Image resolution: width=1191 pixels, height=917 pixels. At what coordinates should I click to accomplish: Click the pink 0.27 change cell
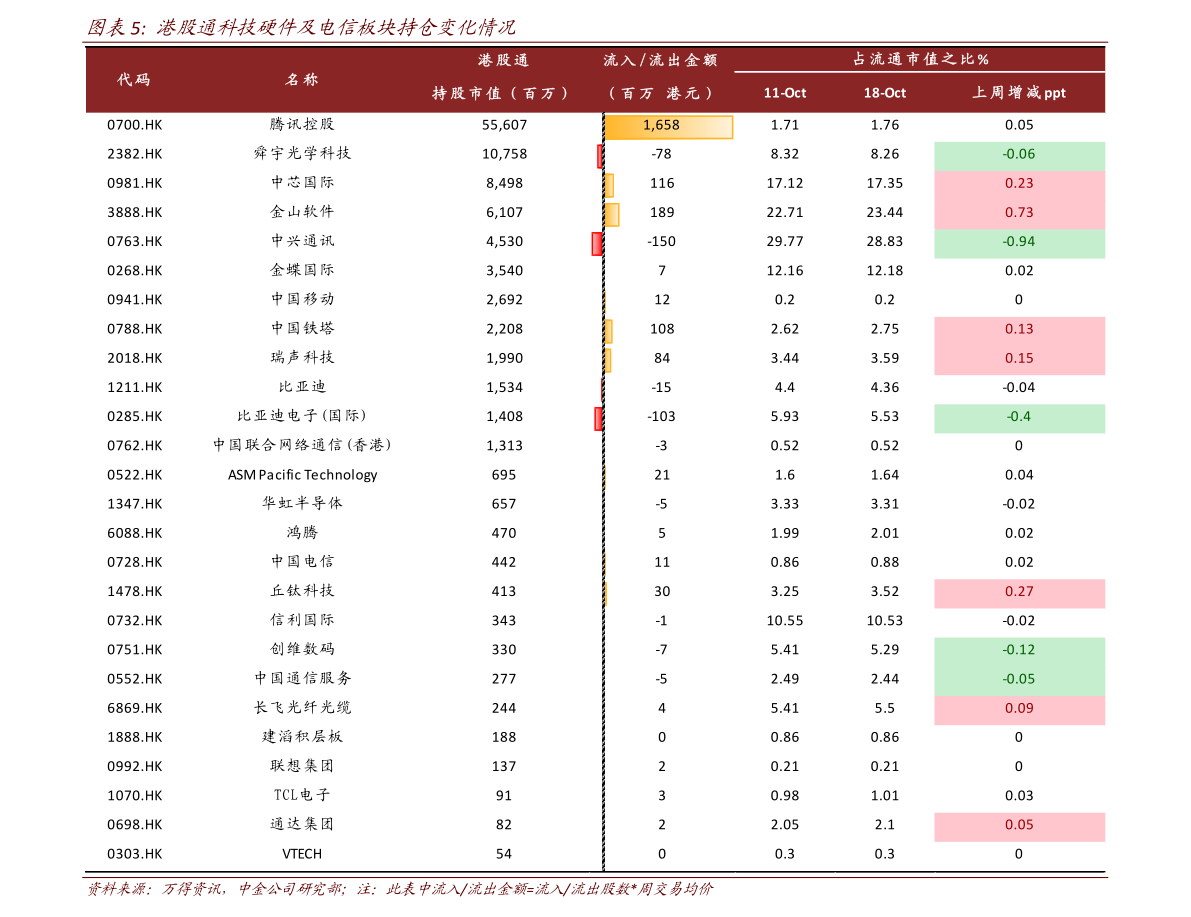pos(1019,592)
